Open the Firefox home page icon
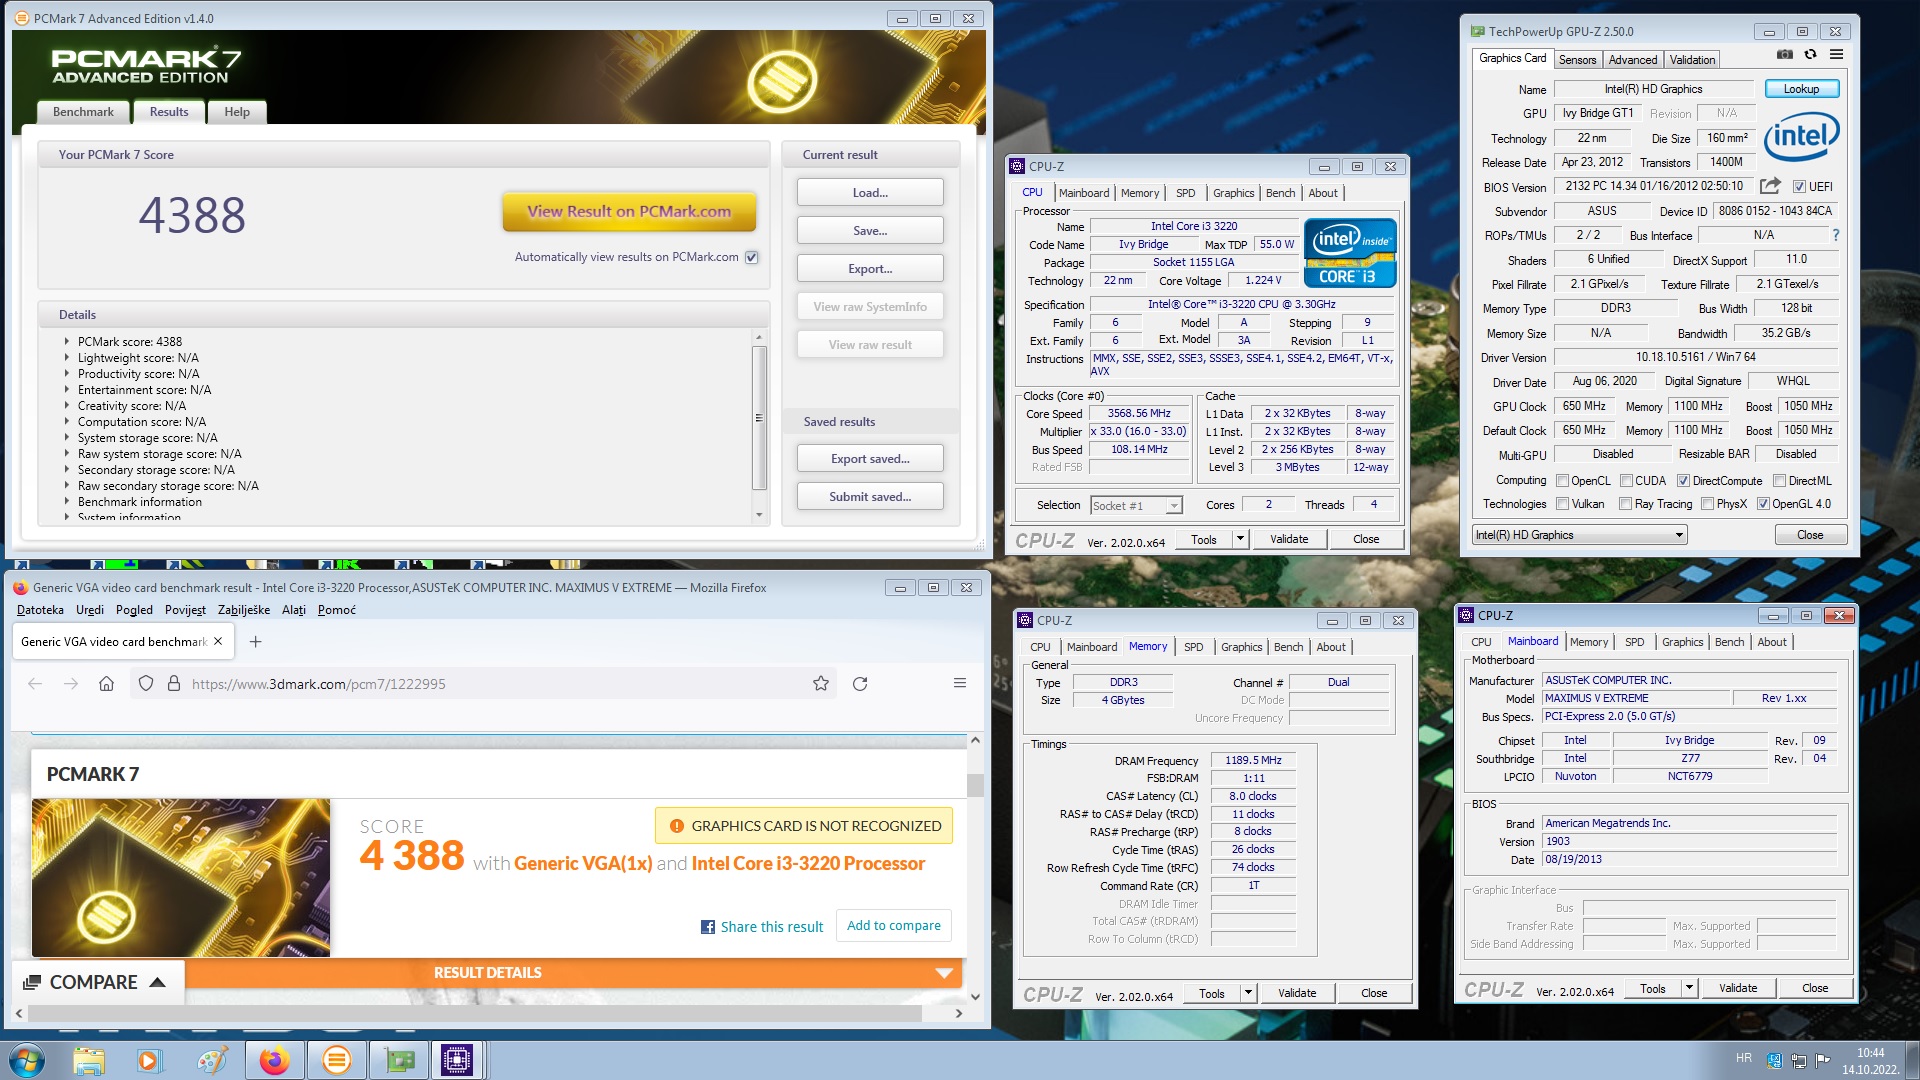Viewport: 1920px width, 1080px height. pyautogui.click(x=106, y=684)
